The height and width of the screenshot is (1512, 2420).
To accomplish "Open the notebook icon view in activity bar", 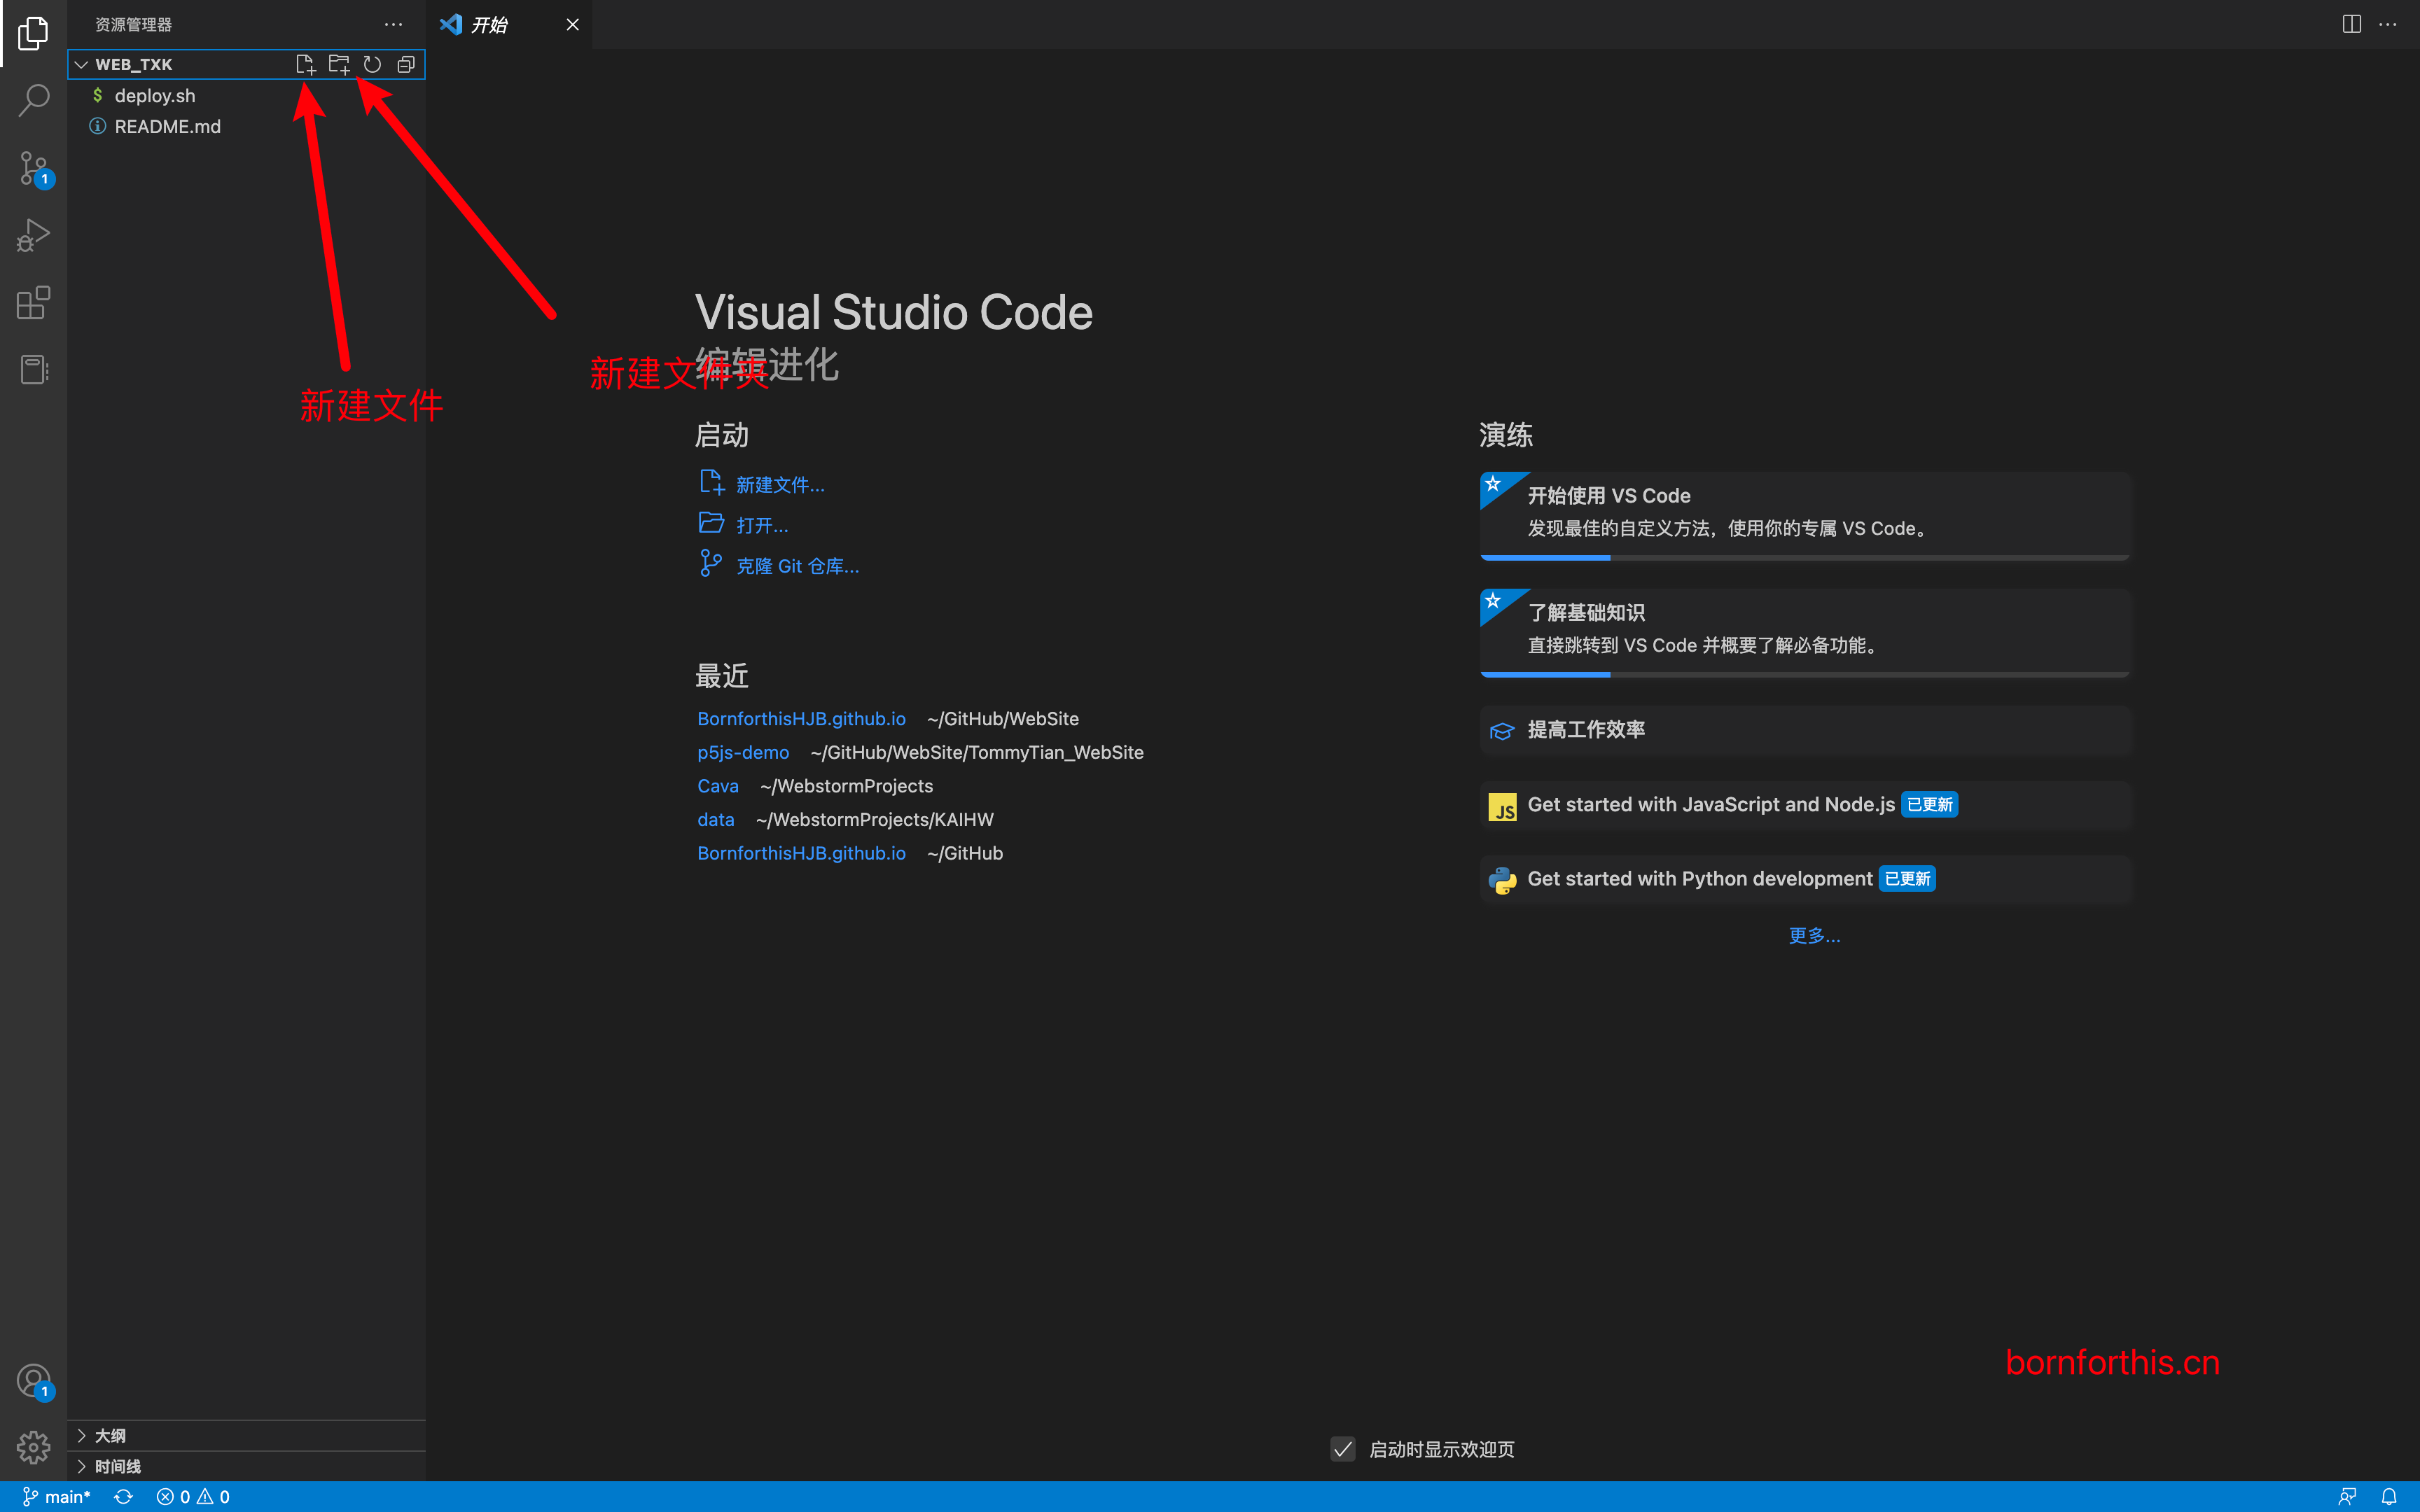I will pyautogui.click(x=33, y=370).
